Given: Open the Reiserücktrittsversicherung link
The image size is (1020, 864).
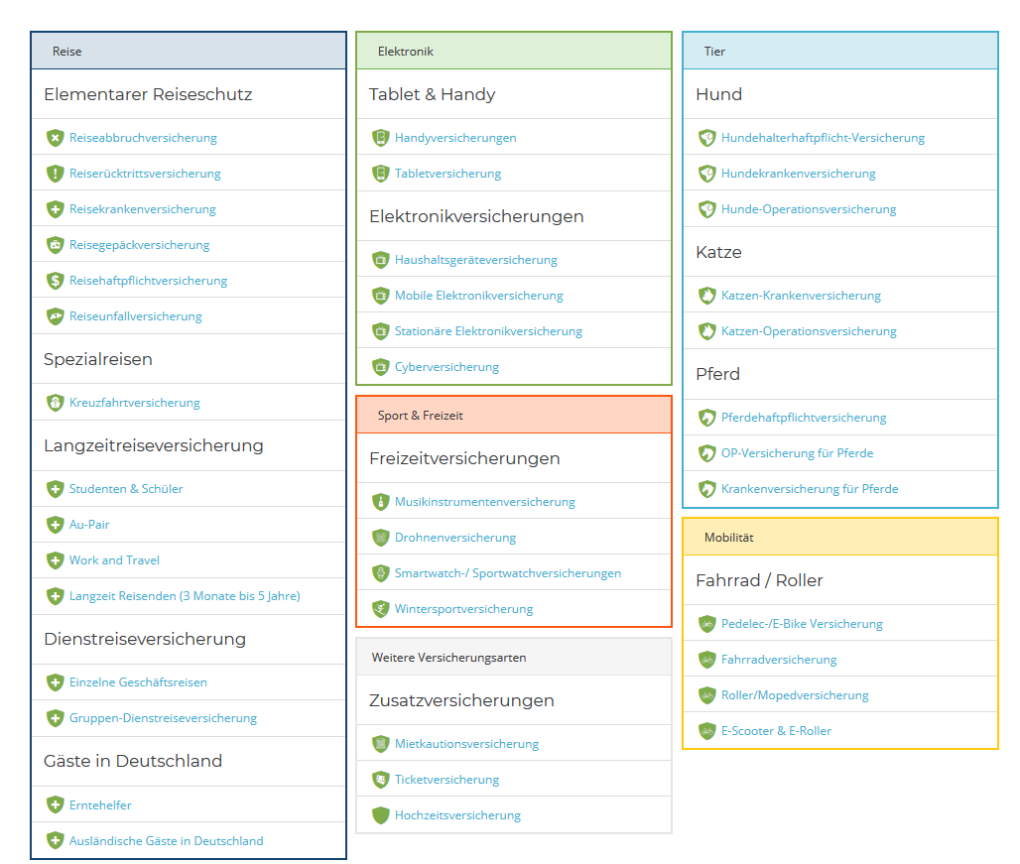Looking at the screenshot, I should (x=145, y=174).
